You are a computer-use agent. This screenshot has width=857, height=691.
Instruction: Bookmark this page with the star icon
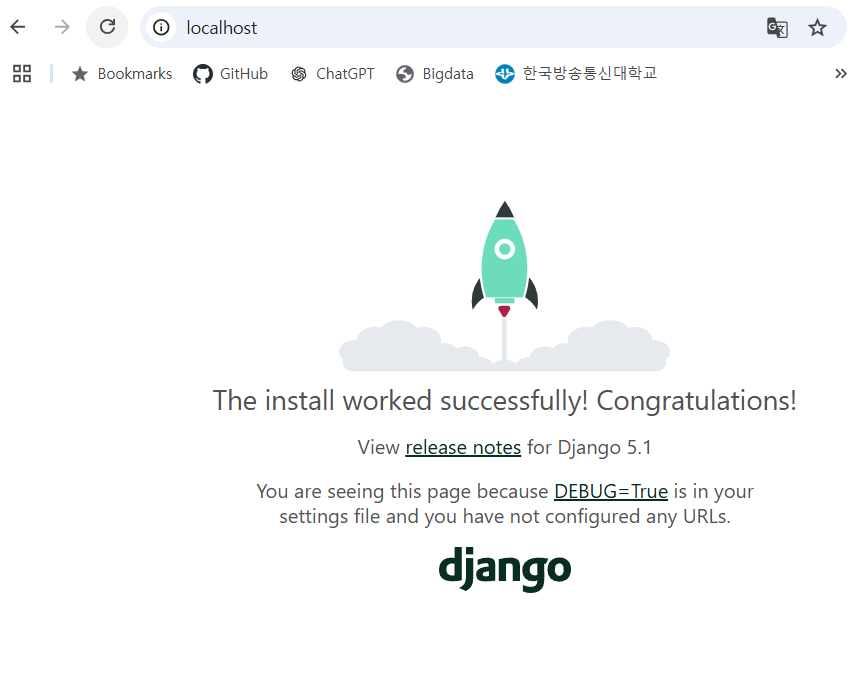pyautogui.click(x=817, y=27)
